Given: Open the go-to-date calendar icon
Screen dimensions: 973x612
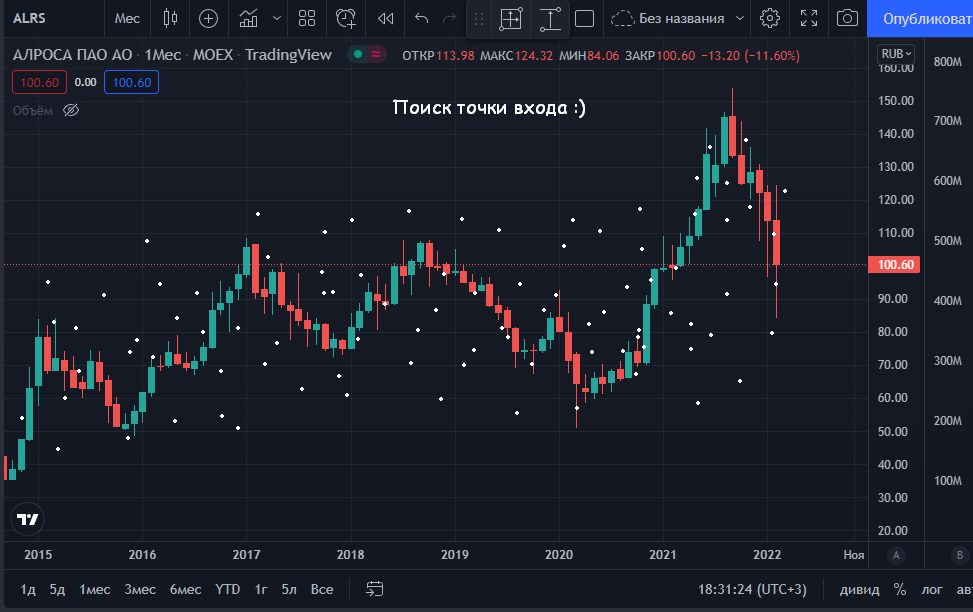Looking at the screenshot, I should [x=375, y=589].
